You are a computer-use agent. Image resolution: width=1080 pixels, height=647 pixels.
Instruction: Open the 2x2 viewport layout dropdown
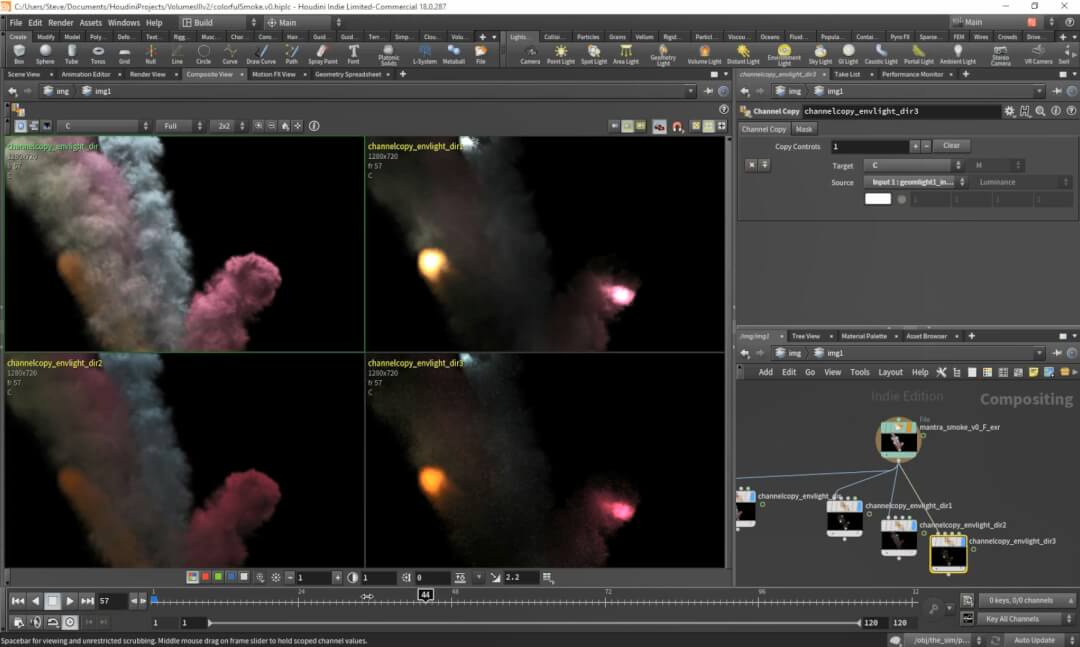click(x=227, y=126)
